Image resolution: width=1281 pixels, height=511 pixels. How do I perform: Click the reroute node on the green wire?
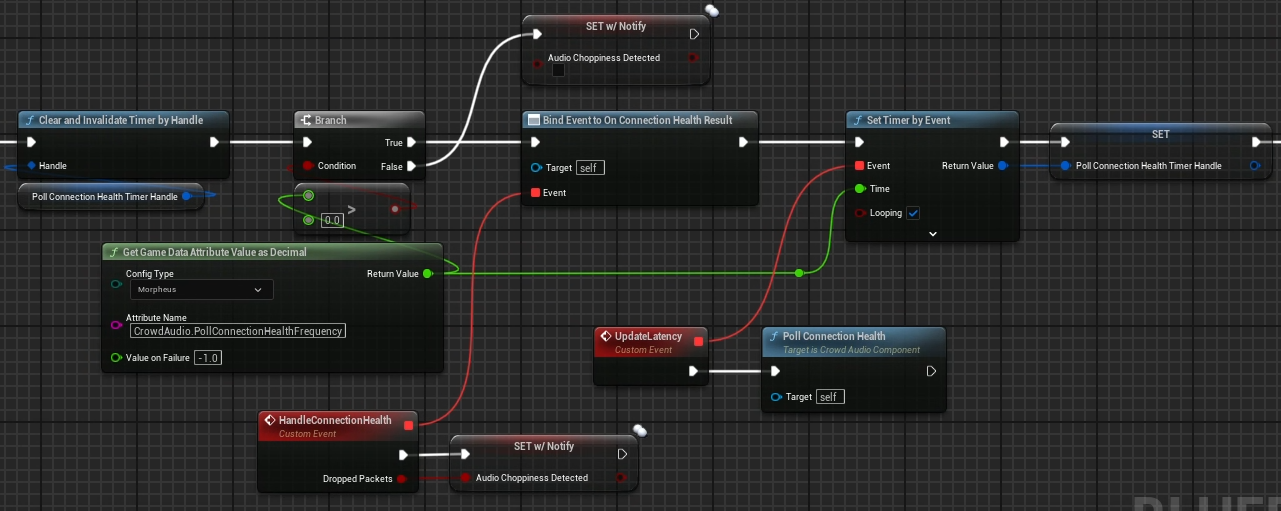pos(799,273)
